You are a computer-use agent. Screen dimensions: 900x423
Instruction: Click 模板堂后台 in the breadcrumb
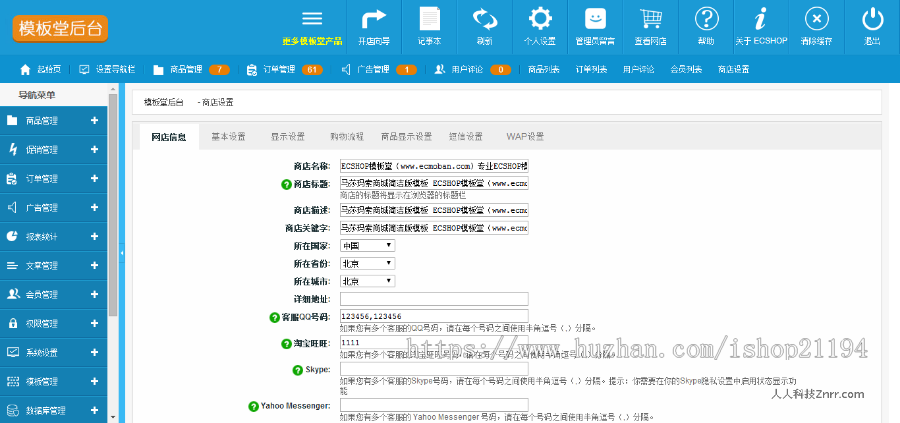coord(164,102)
